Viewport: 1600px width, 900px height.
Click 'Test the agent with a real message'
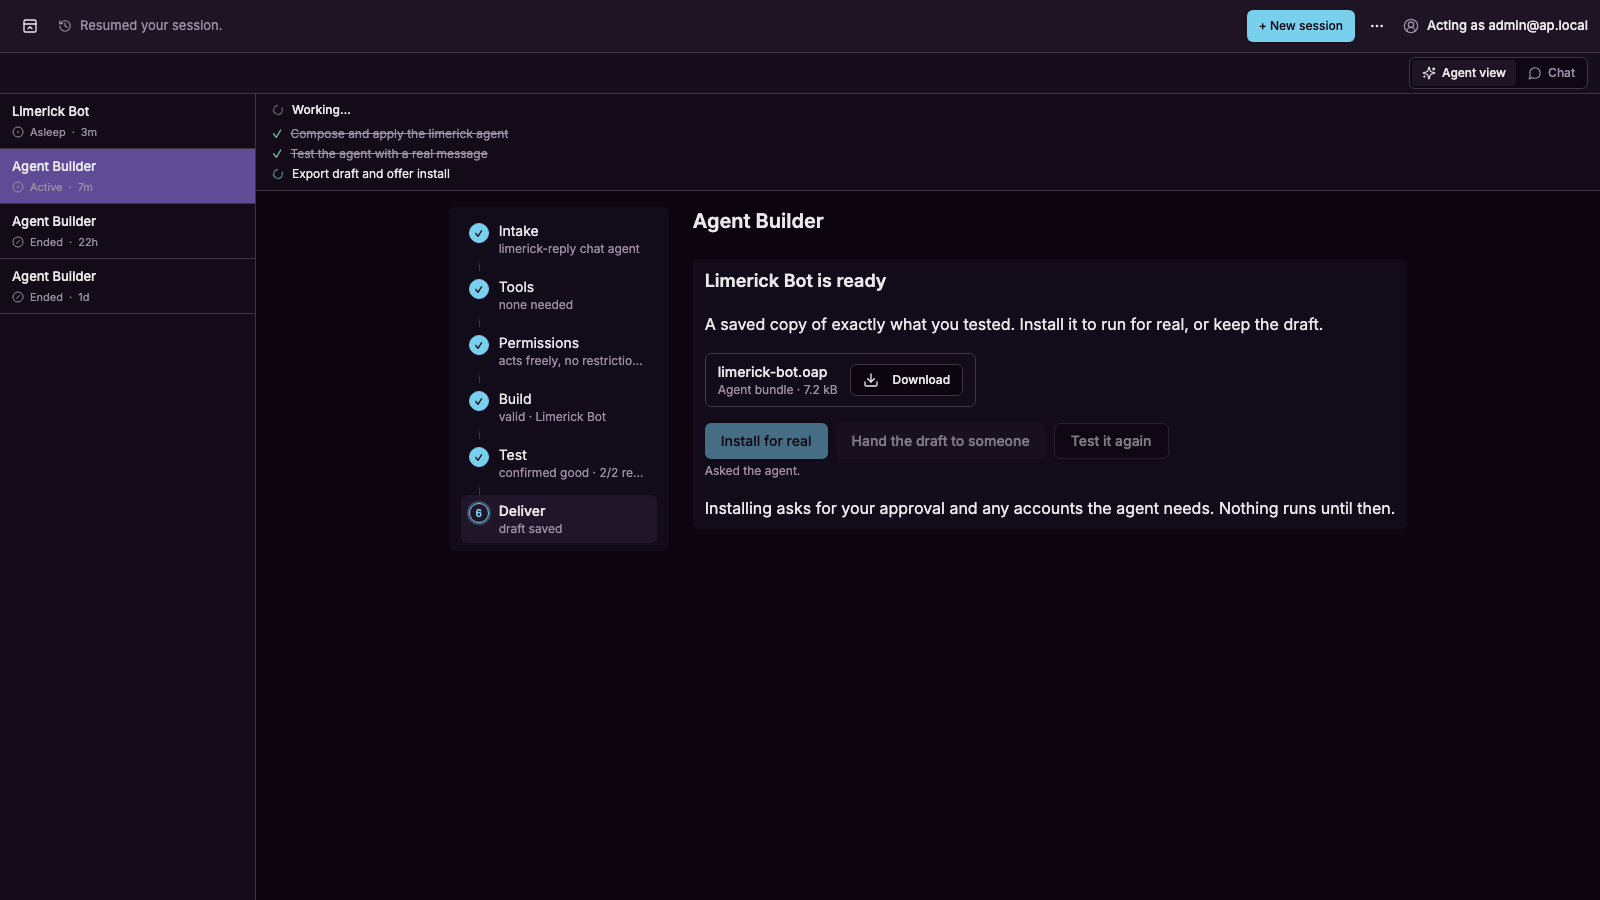[389, 154]
